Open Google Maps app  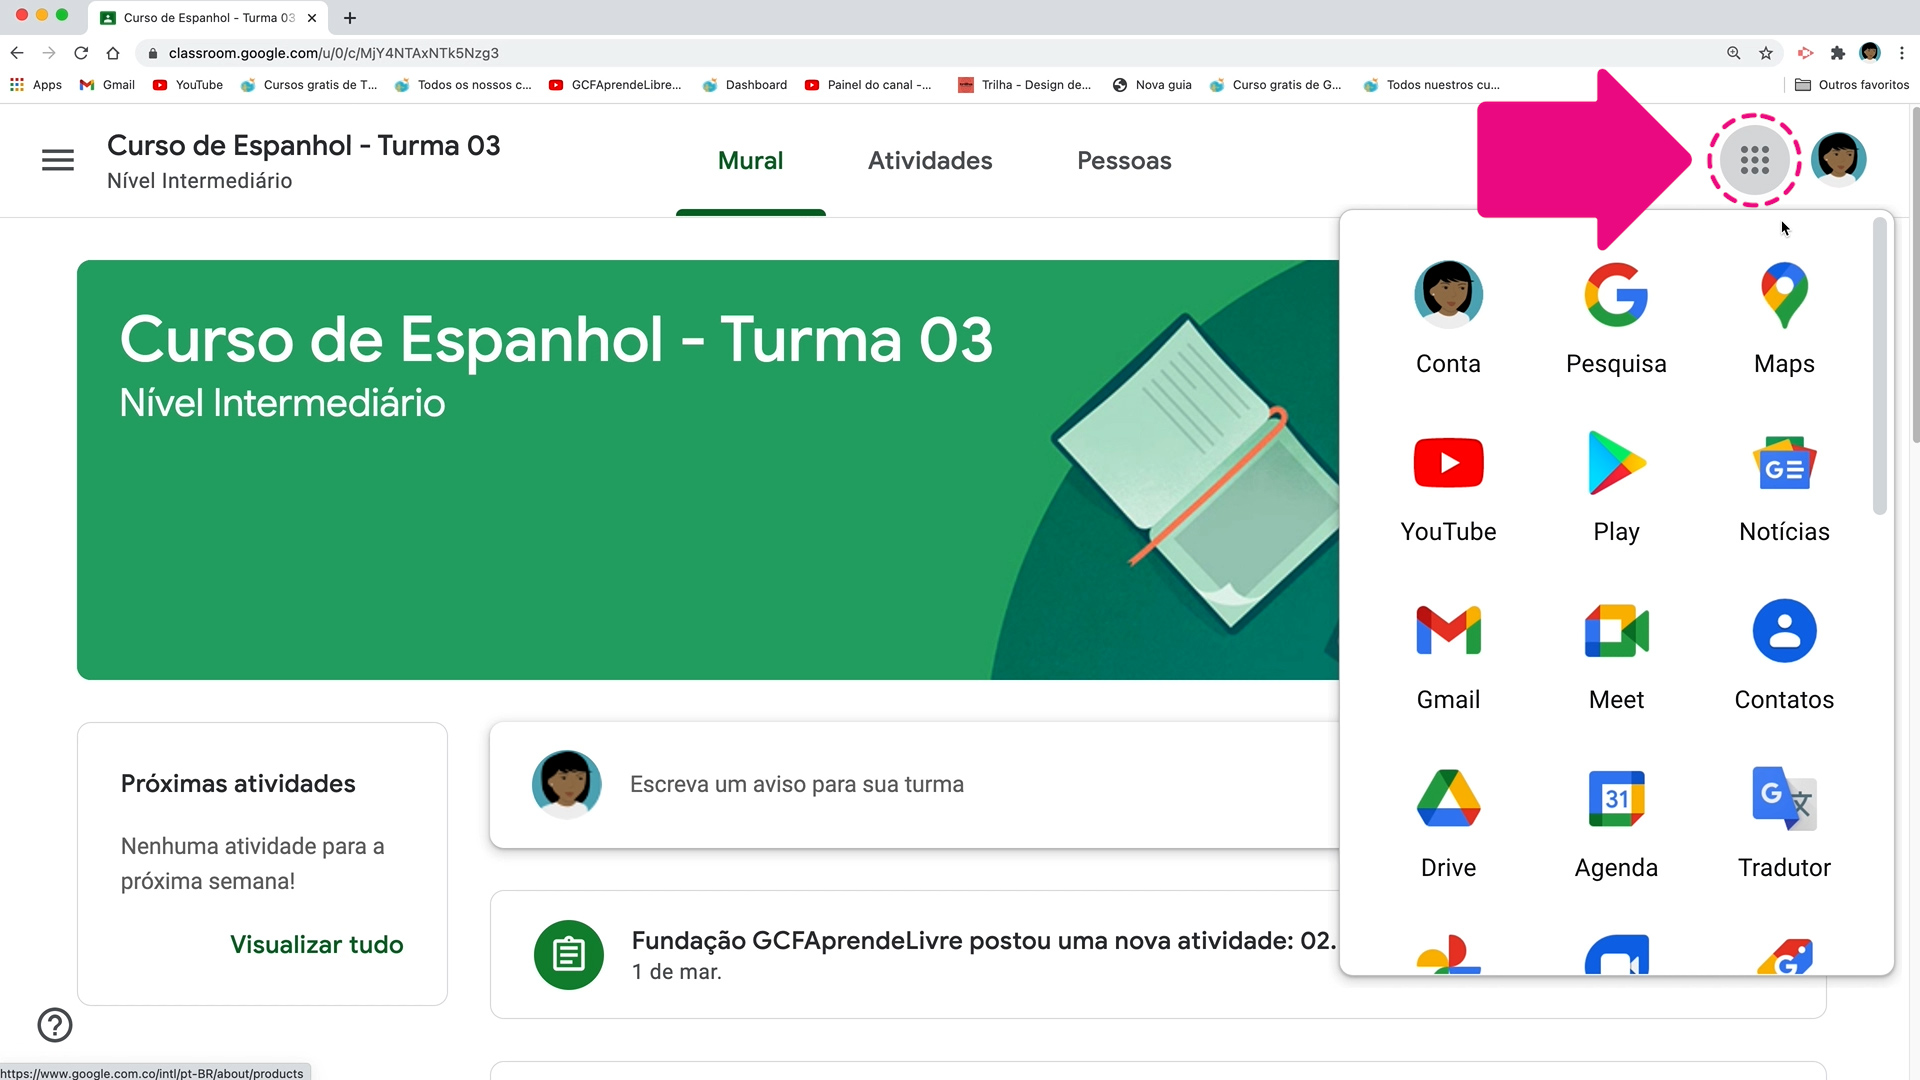[1784, 315]
